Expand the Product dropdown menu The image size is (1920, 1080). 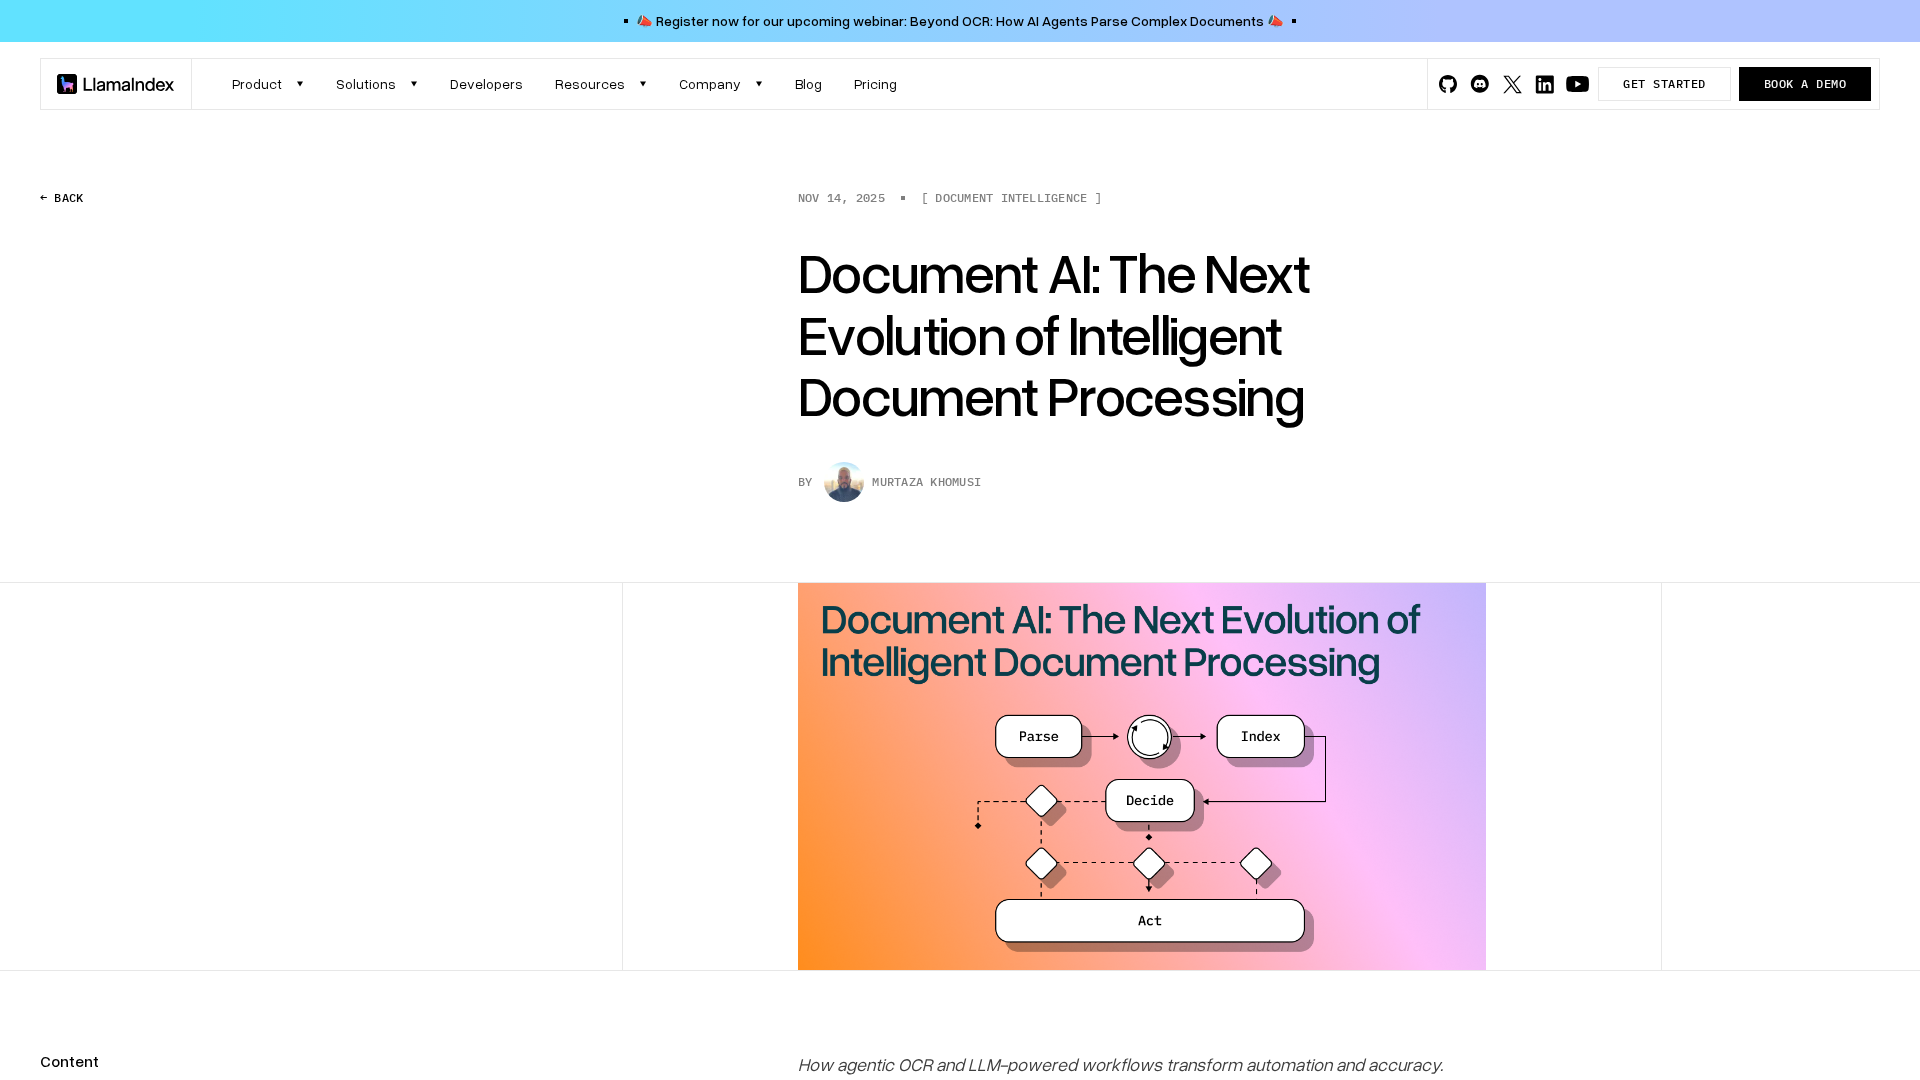pos(267,84)
